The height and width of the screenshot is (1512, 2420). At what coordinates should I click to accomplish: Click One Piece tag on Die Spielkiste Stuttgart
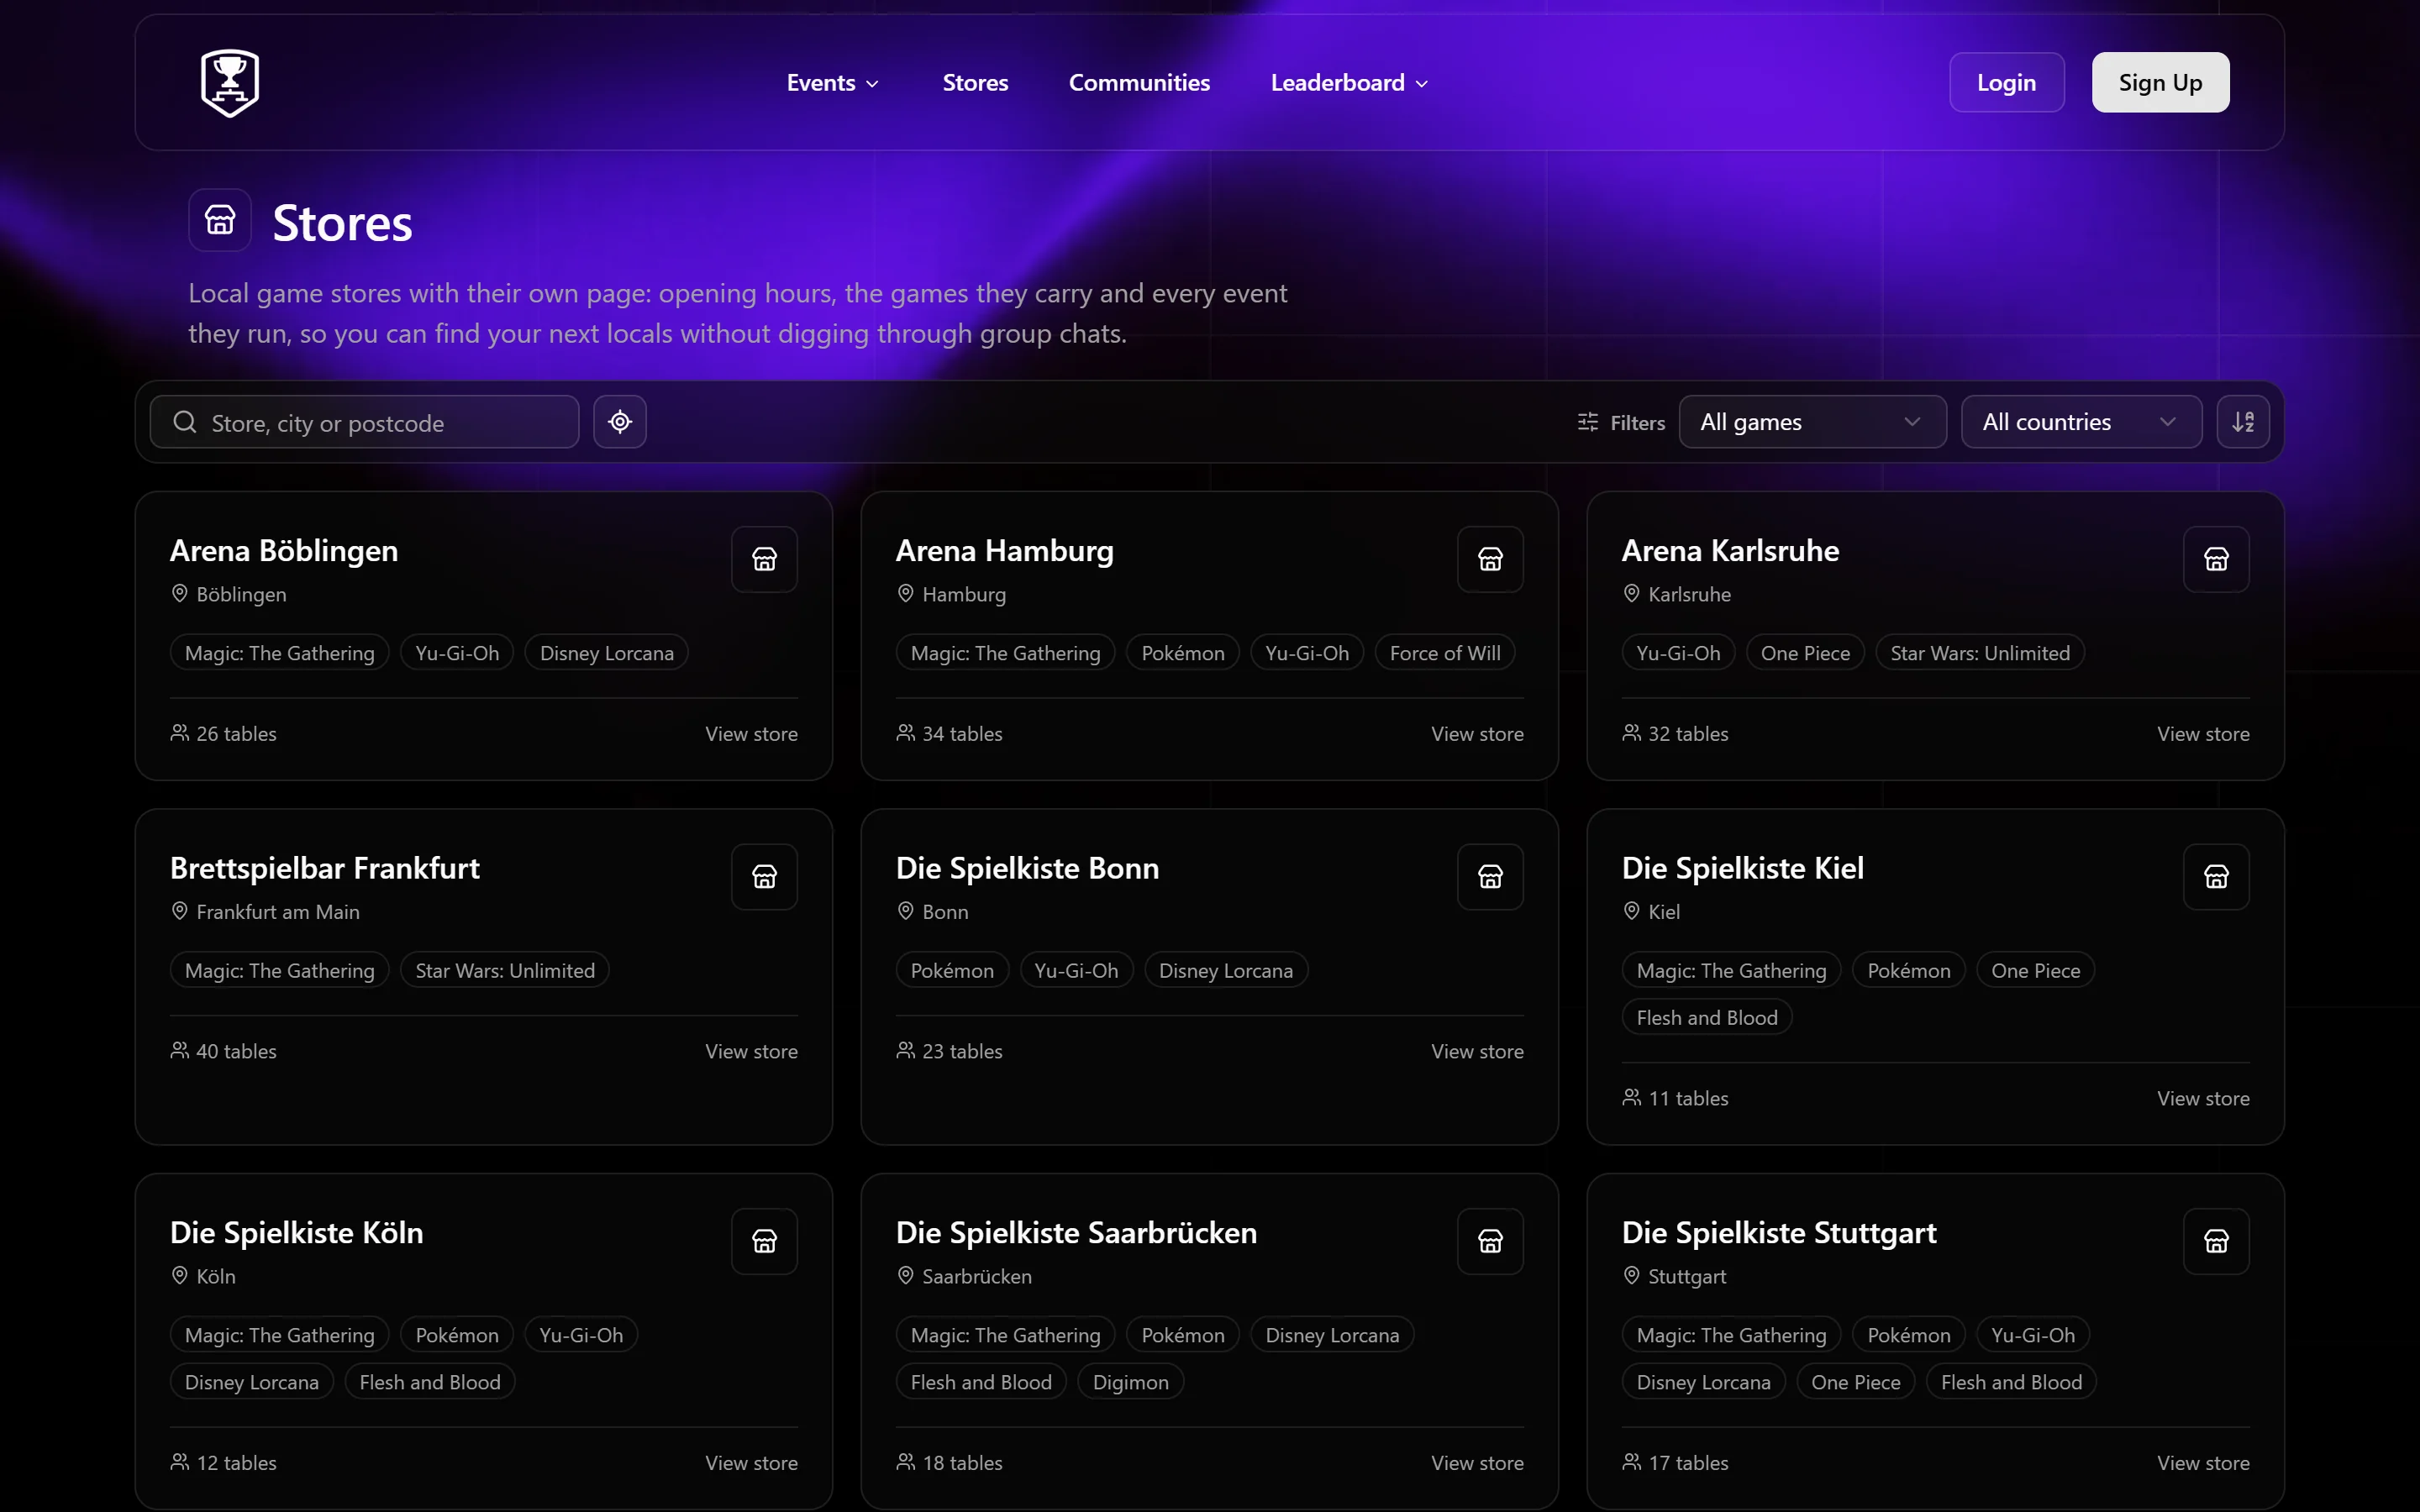click(1855, 1382)
